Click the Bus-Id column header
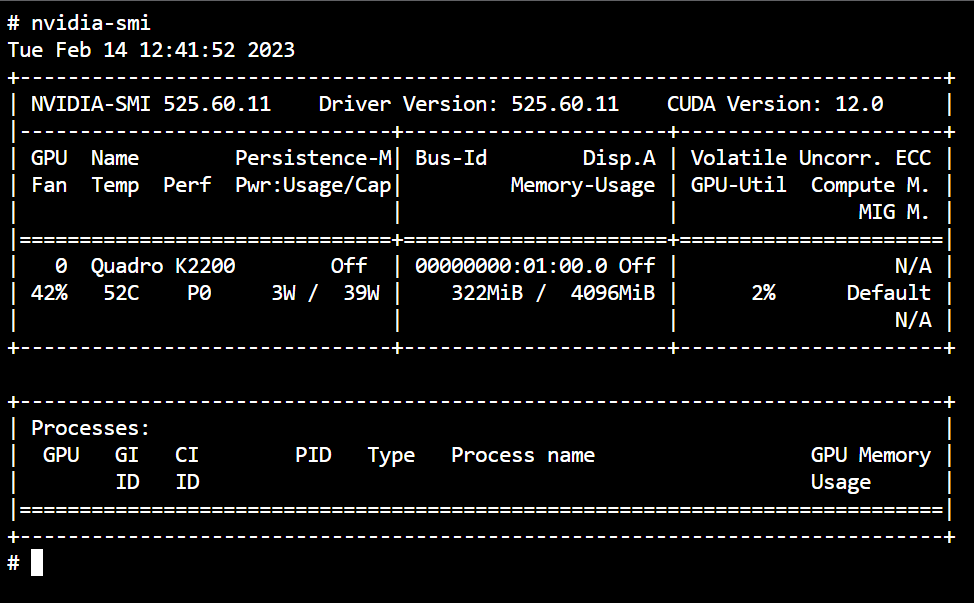This screenshot has width=974, height=603. (x=451, y=158)
